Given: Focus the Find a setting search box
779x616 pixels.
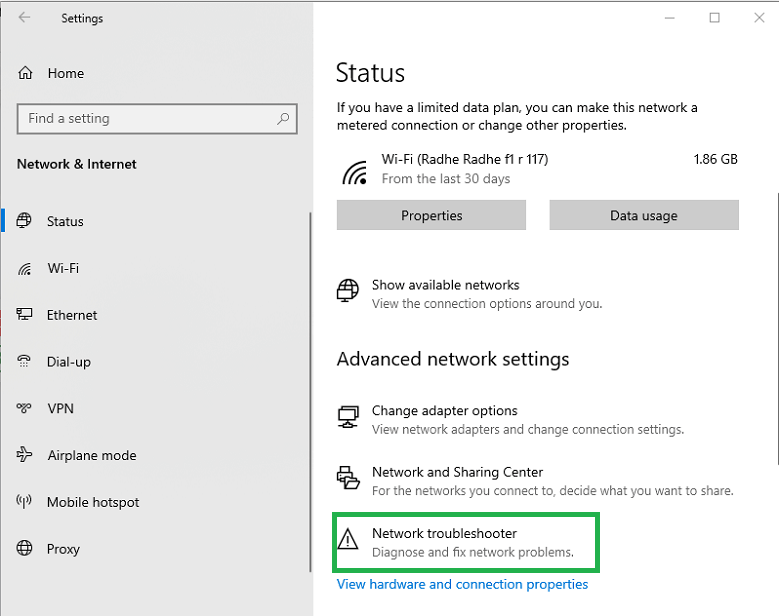Looking at the screenshot, I should (157, 119).
